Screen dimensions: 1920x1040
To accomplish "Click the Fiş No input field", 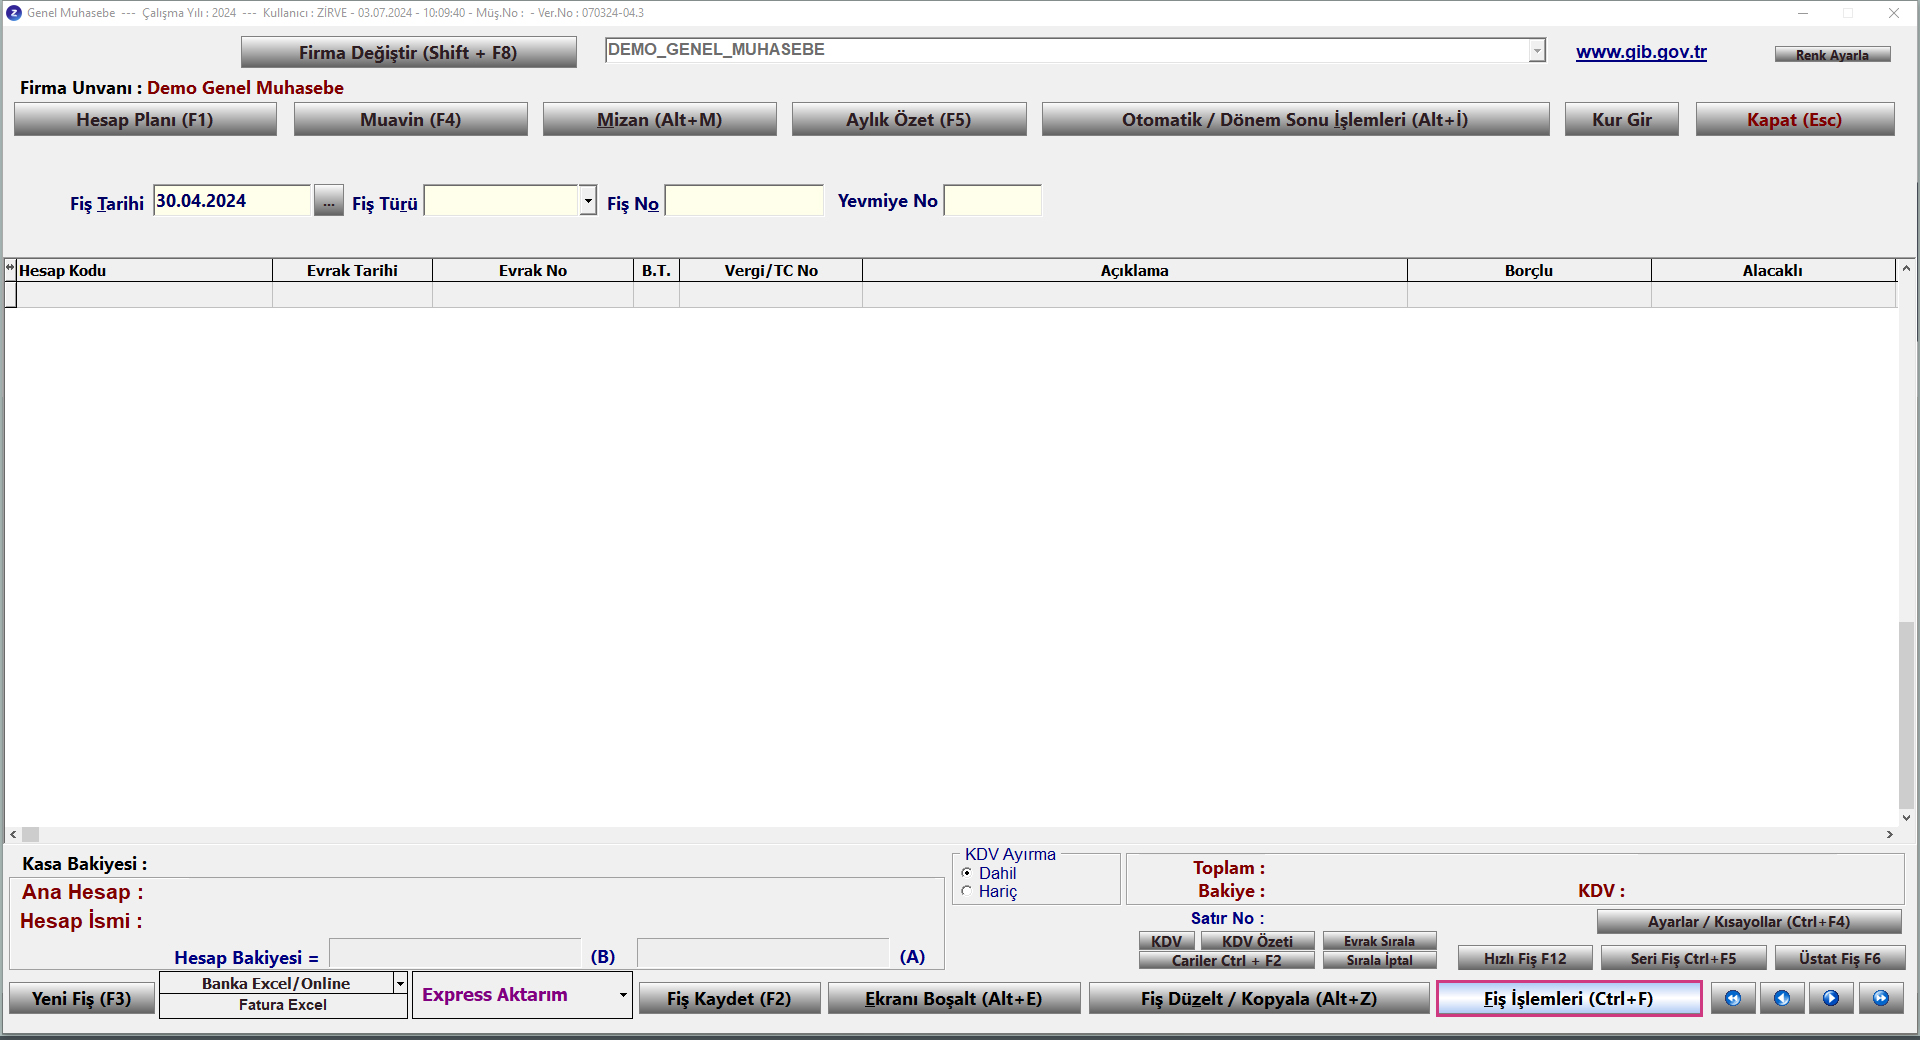I will click(744, 201).
